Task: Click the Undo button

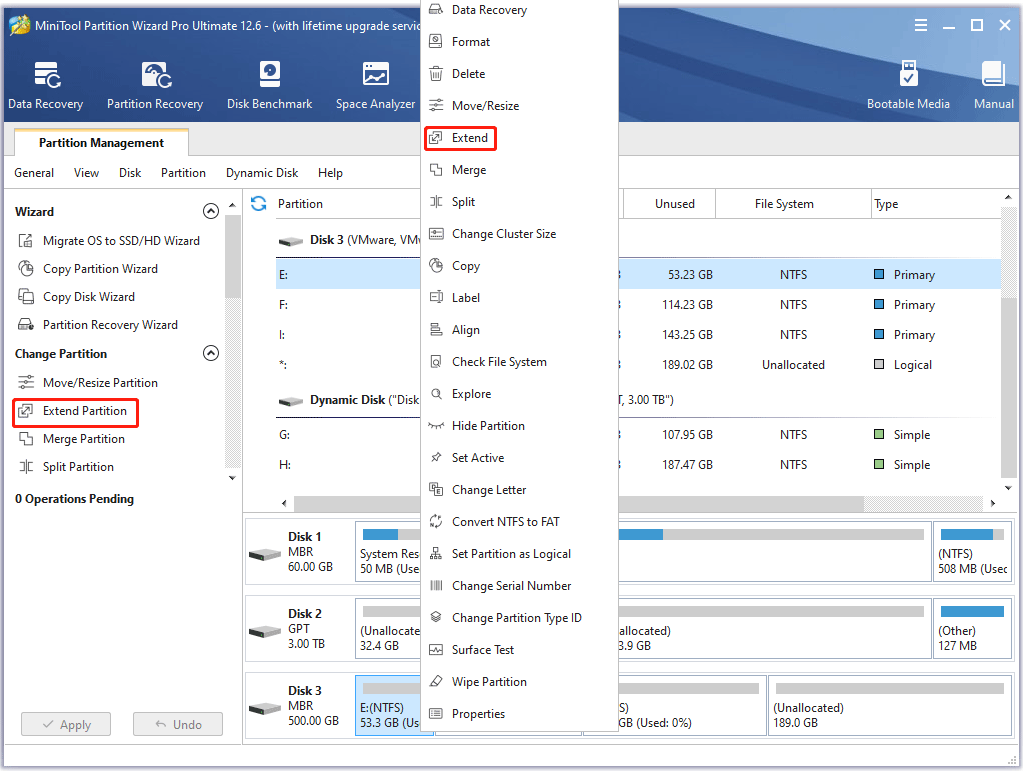Action: pyautogui.click(x=178, y=725)
